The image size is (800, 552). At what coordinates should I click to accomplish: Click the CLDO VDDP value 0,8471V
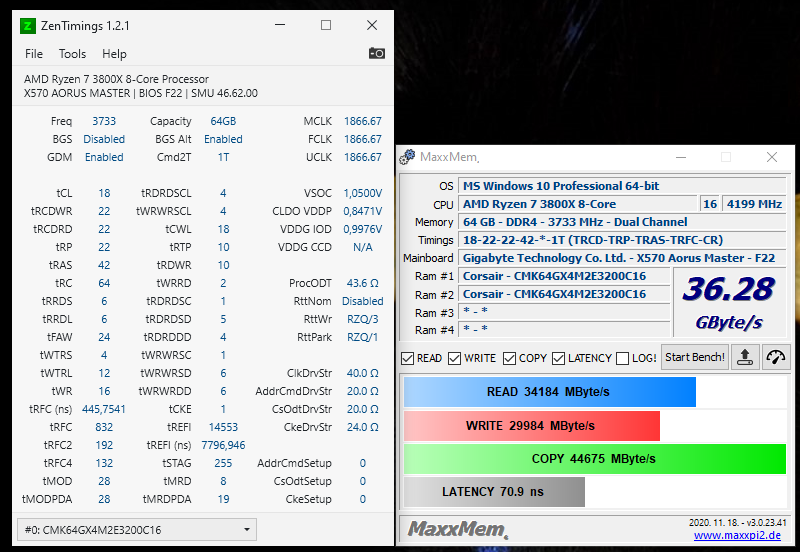pos(363,211)
